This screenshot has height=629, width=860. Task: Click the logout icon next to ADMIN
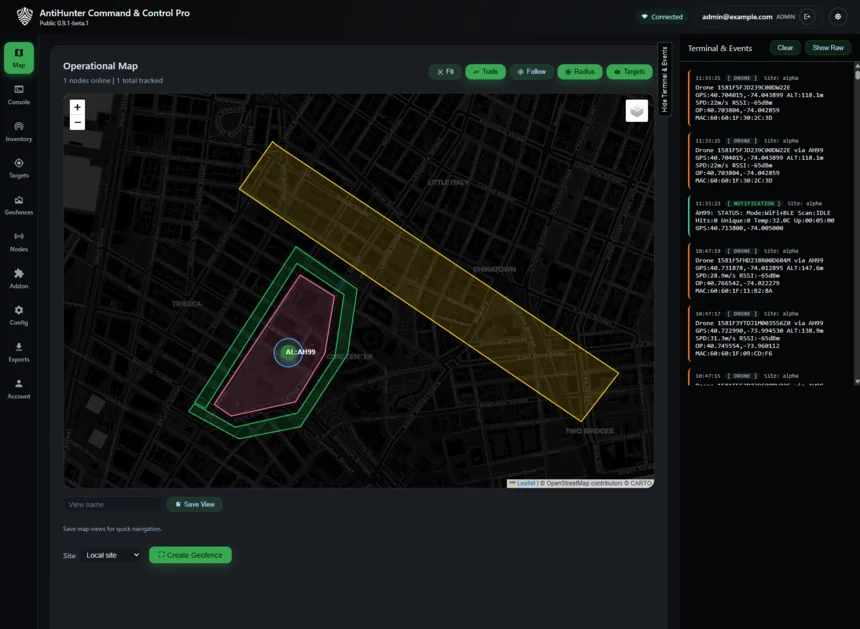tap(807, 16)
